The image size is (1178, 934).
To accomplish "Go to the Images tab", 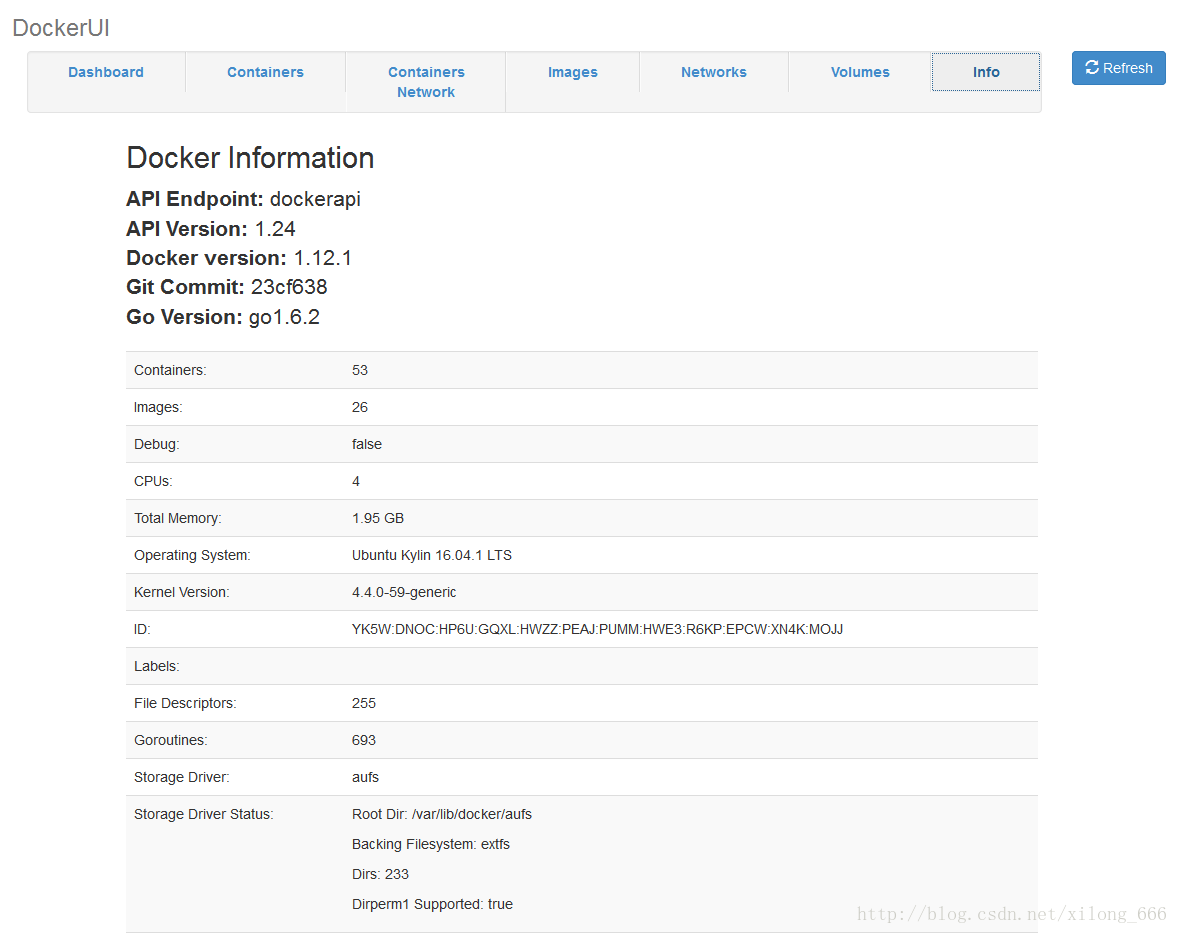I will [572, 72].
